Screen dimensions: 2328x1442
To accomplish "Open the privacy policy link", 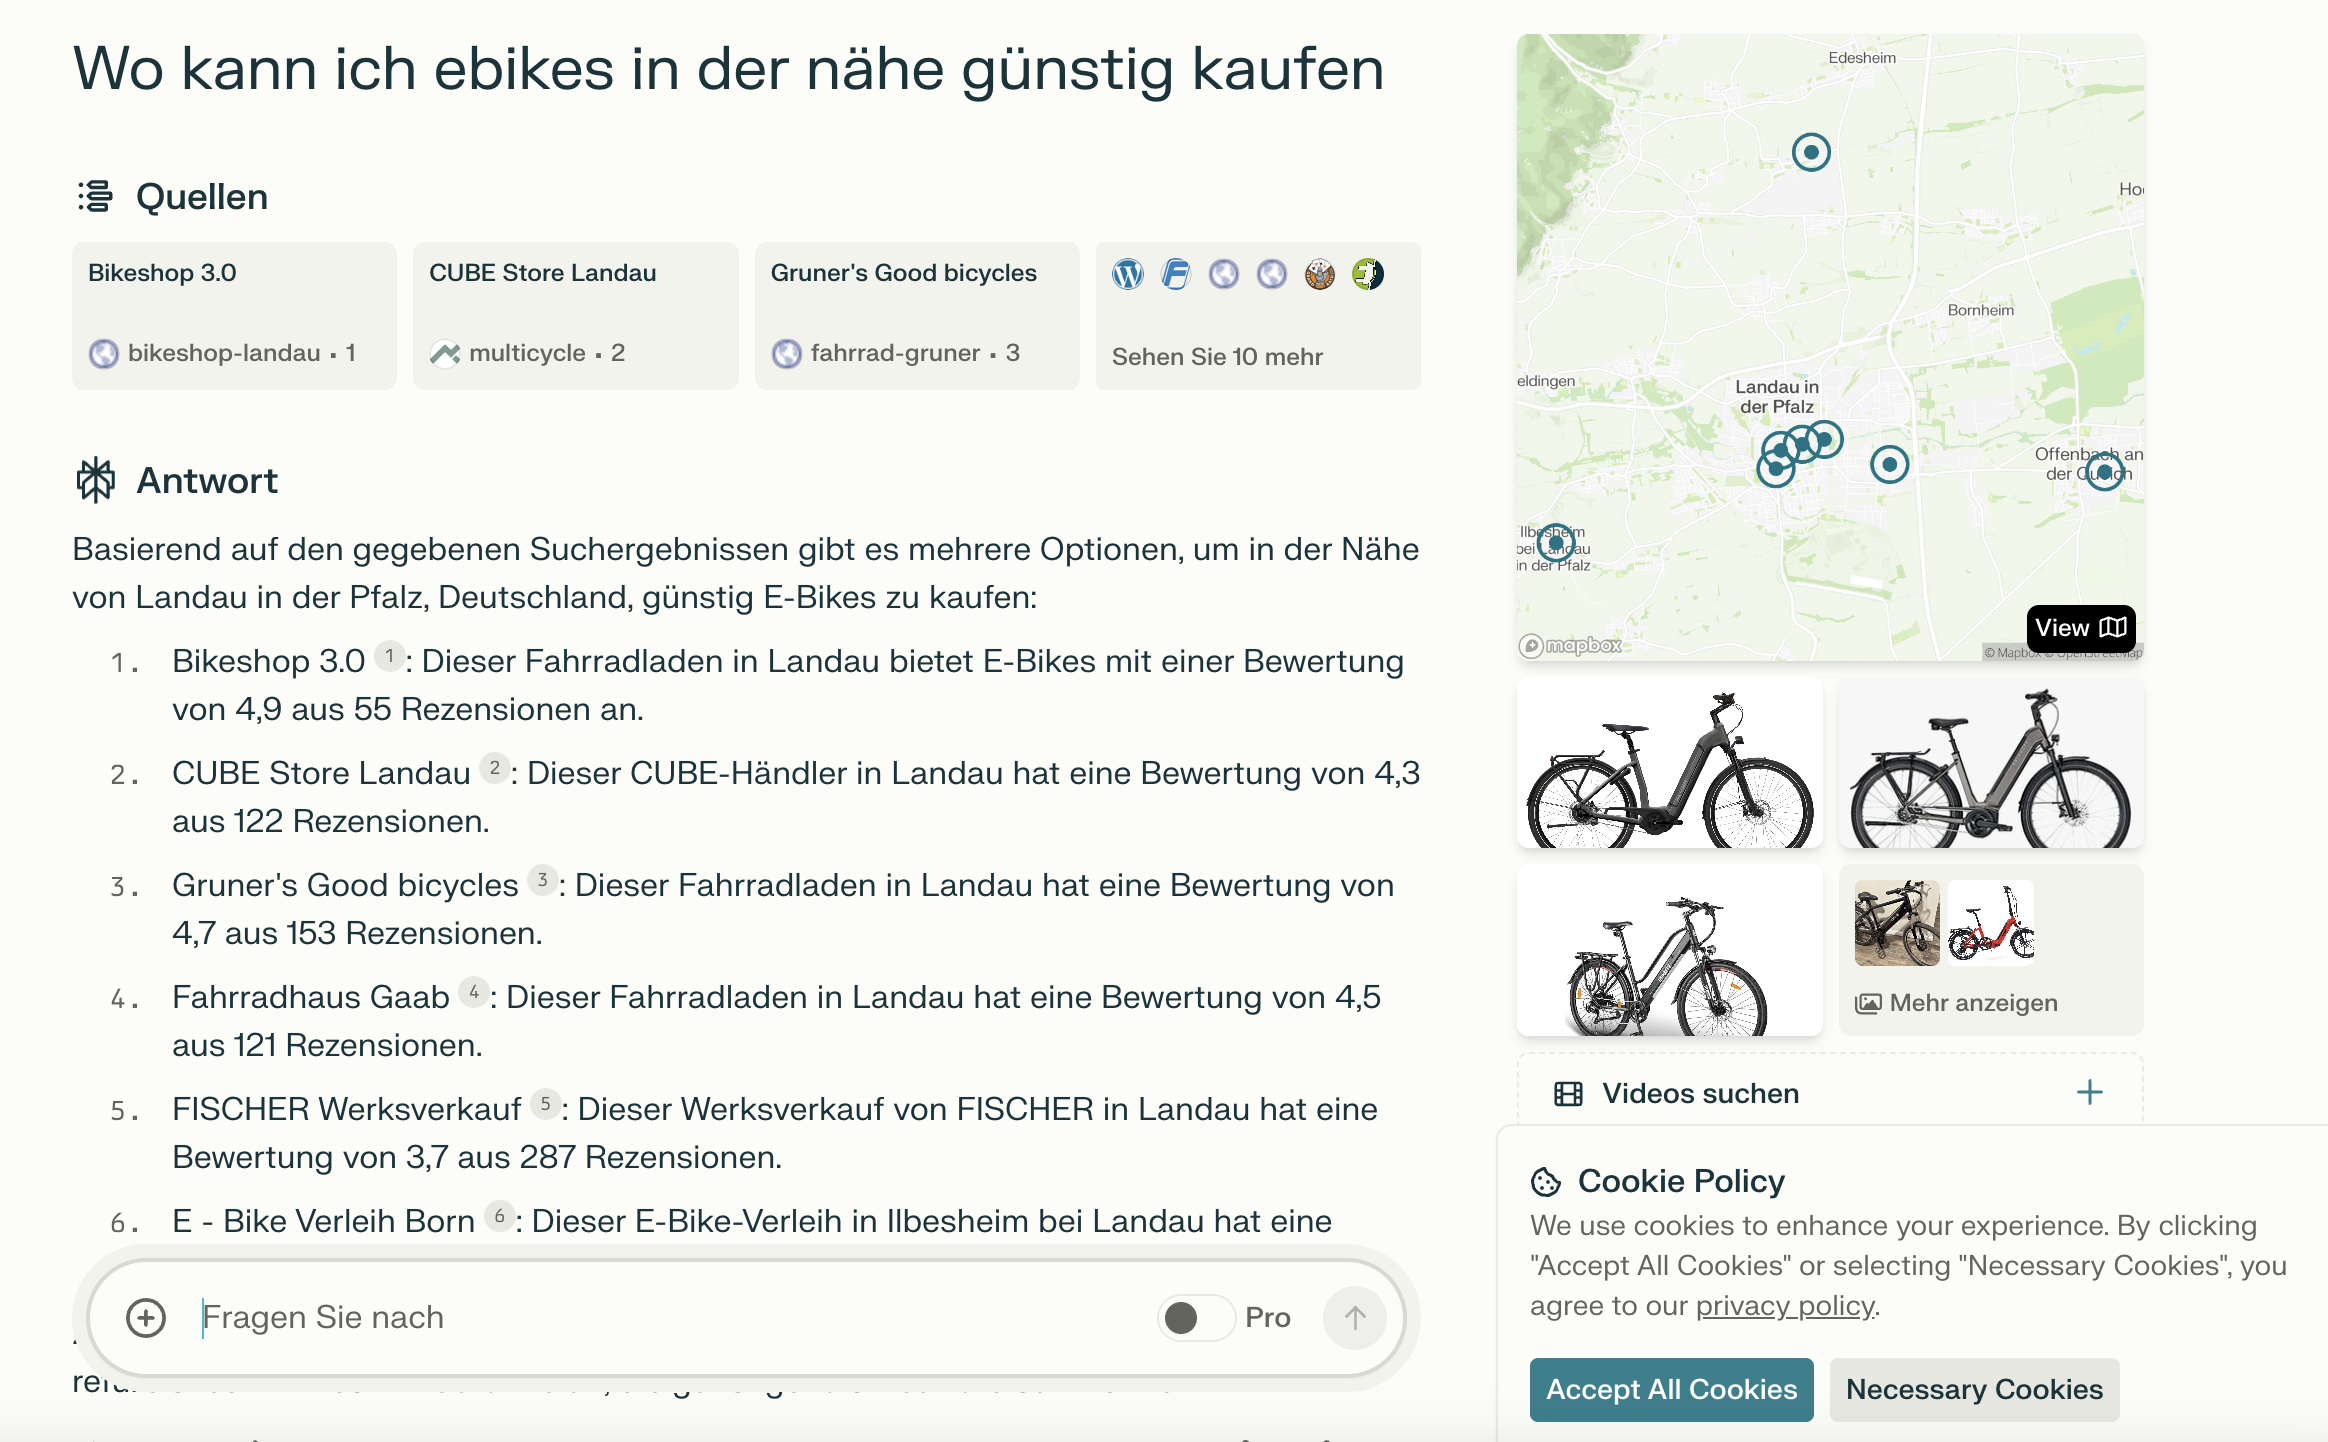I will pyautogui.click(x=1786, y=1305).
